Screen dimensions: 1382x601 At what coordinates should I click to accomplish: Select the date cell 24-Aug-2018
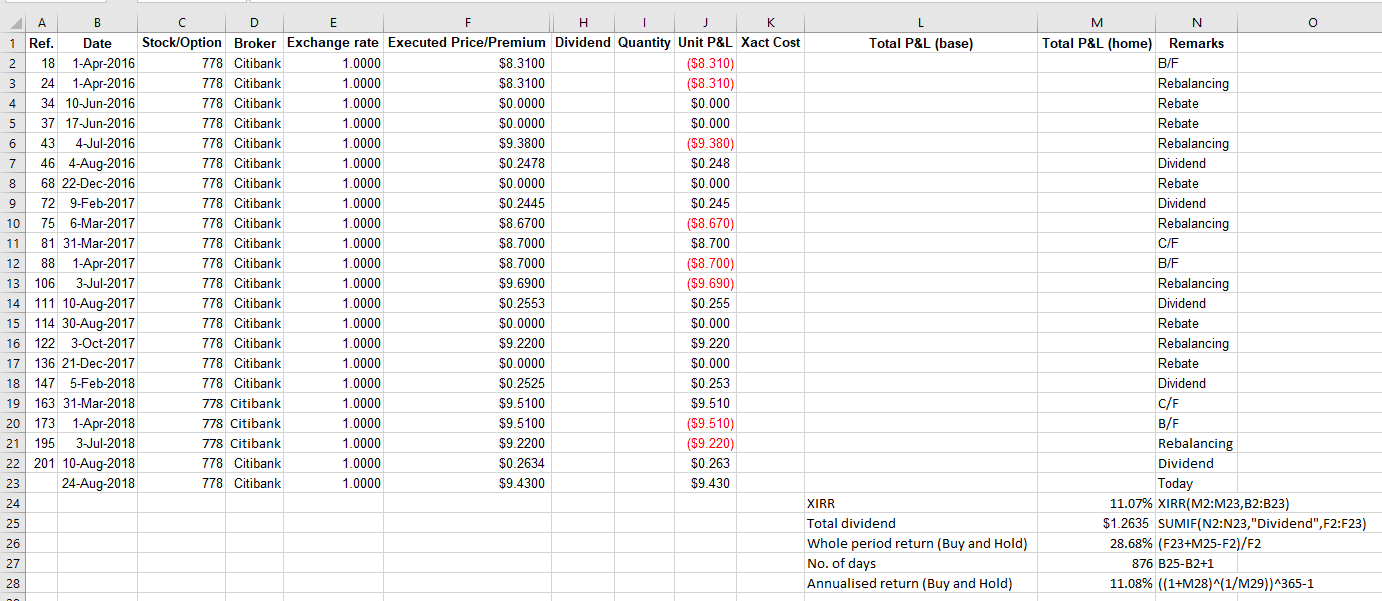[97, 483]
